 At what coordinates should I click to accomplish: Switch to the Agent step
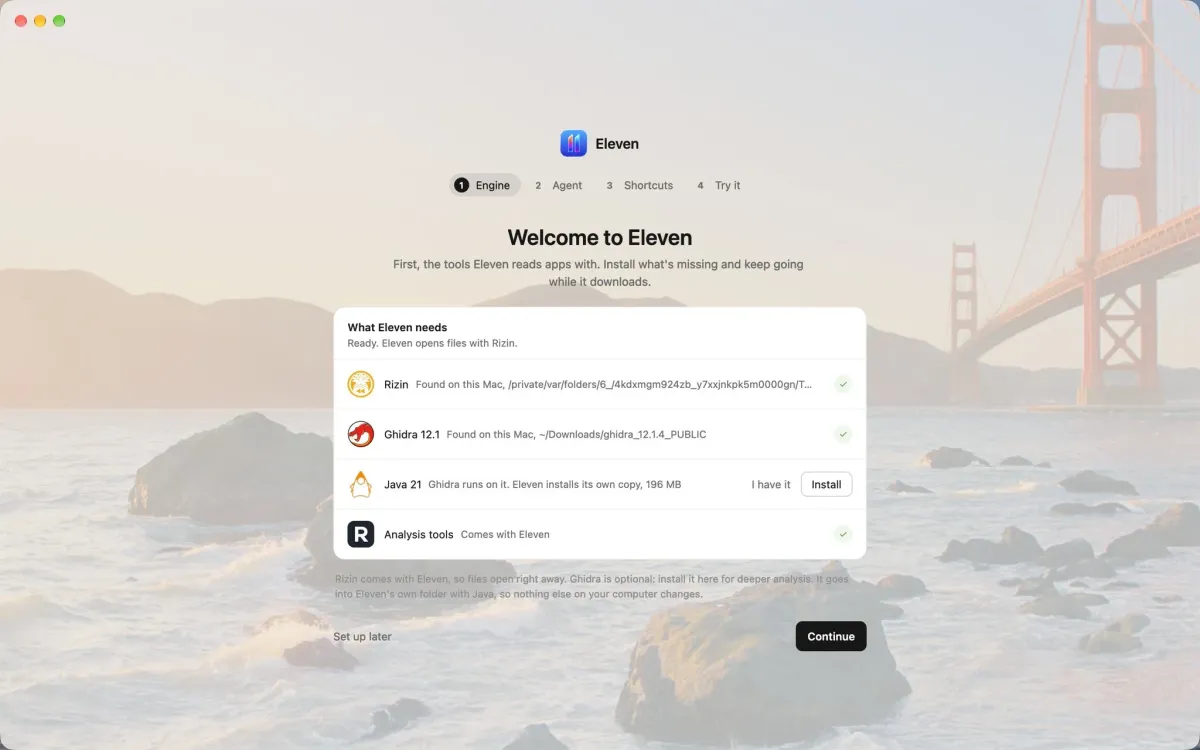point(558,185)
